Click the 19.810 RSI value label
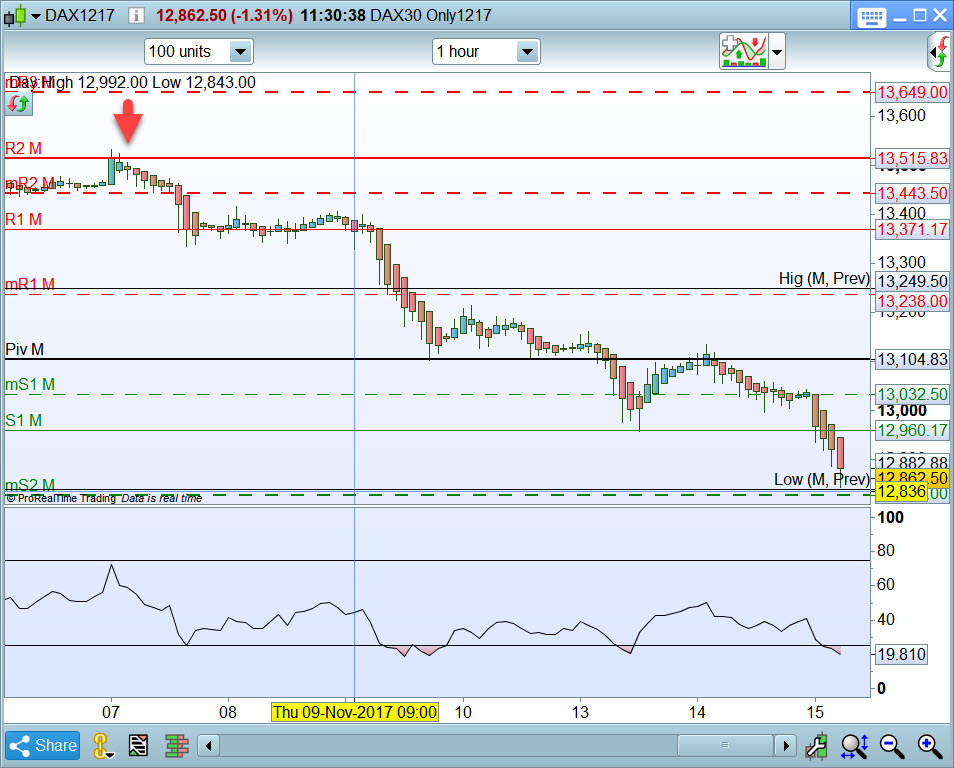This screenshot has width=954, height=768. [x=902, y=654]
